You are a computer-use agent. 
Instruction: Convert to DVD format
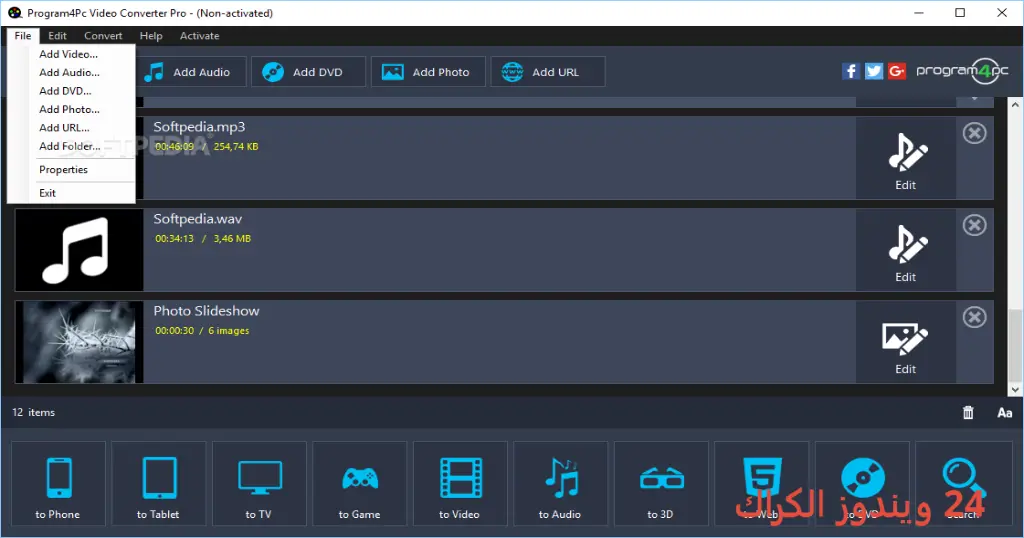(x=862, y=483)
